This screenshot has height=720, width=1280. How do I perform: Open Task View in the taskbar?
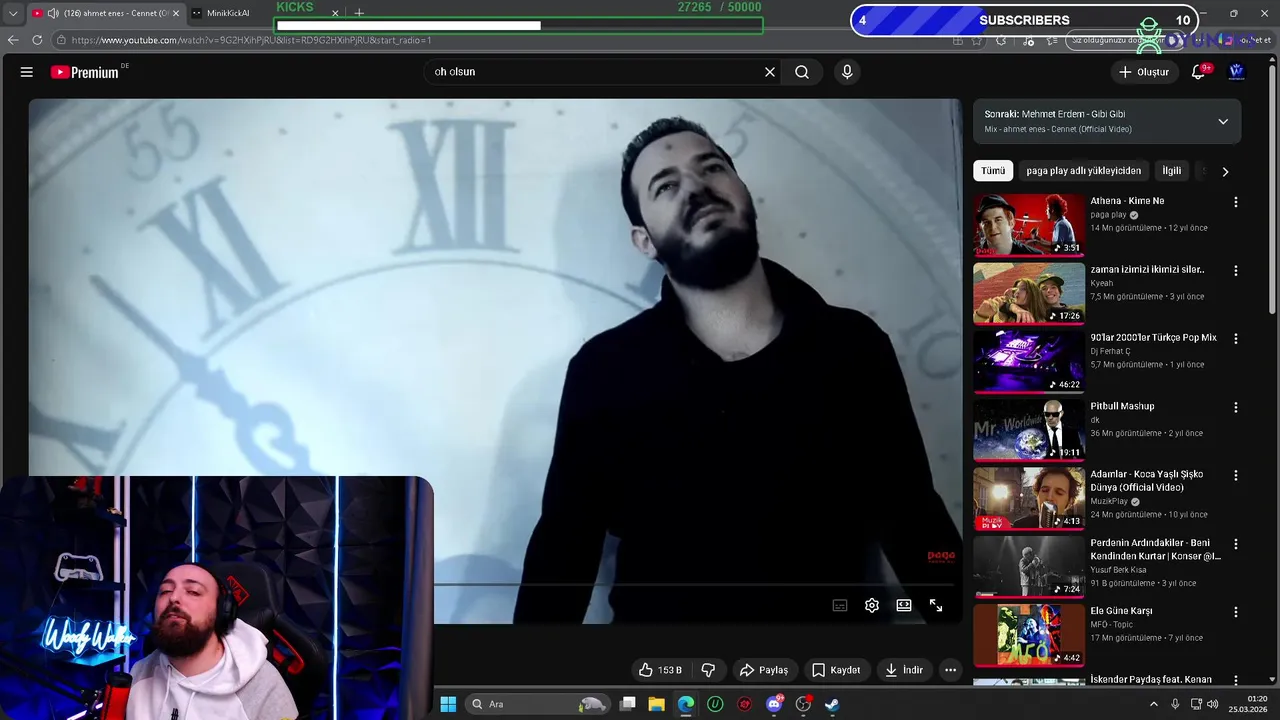tap(628, 704)
